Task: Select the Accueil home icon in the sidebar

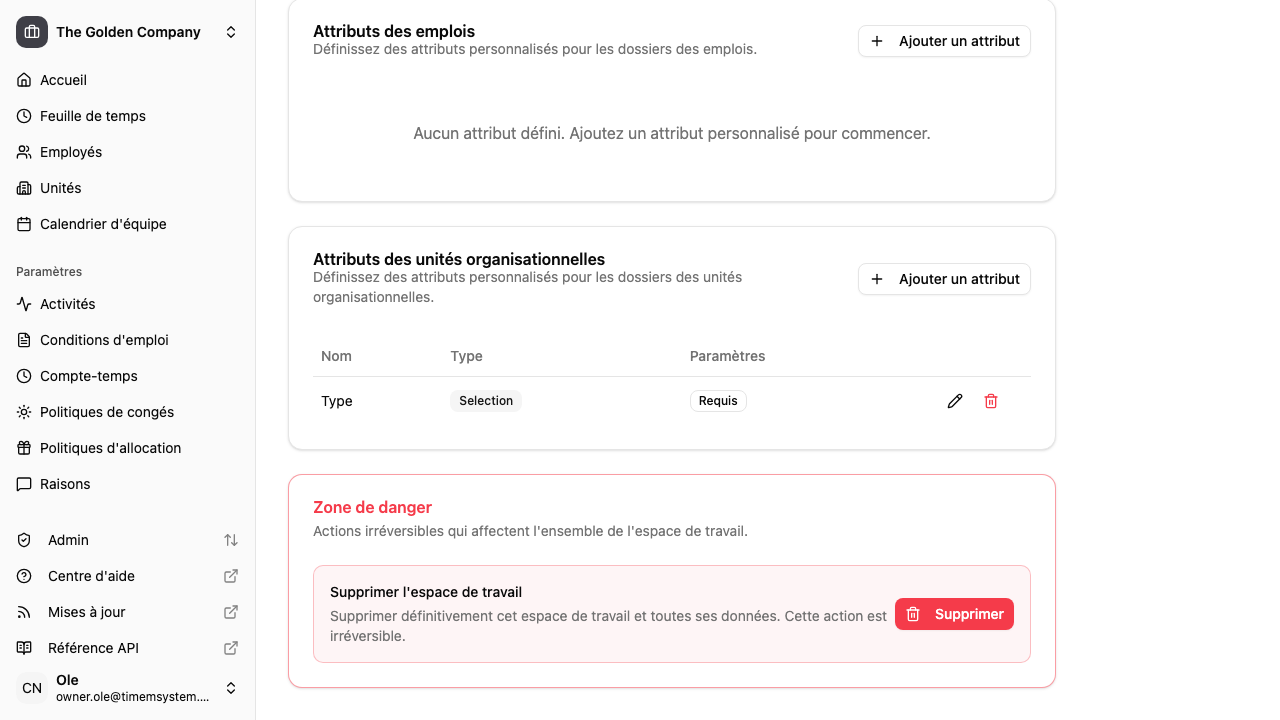Action: click(23, 80)
